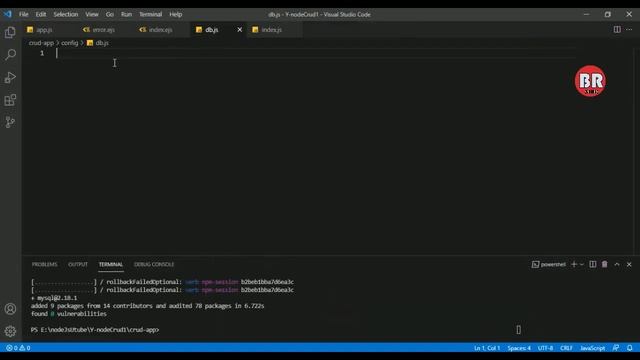Click the terminal prompt line

pos(95,330)
